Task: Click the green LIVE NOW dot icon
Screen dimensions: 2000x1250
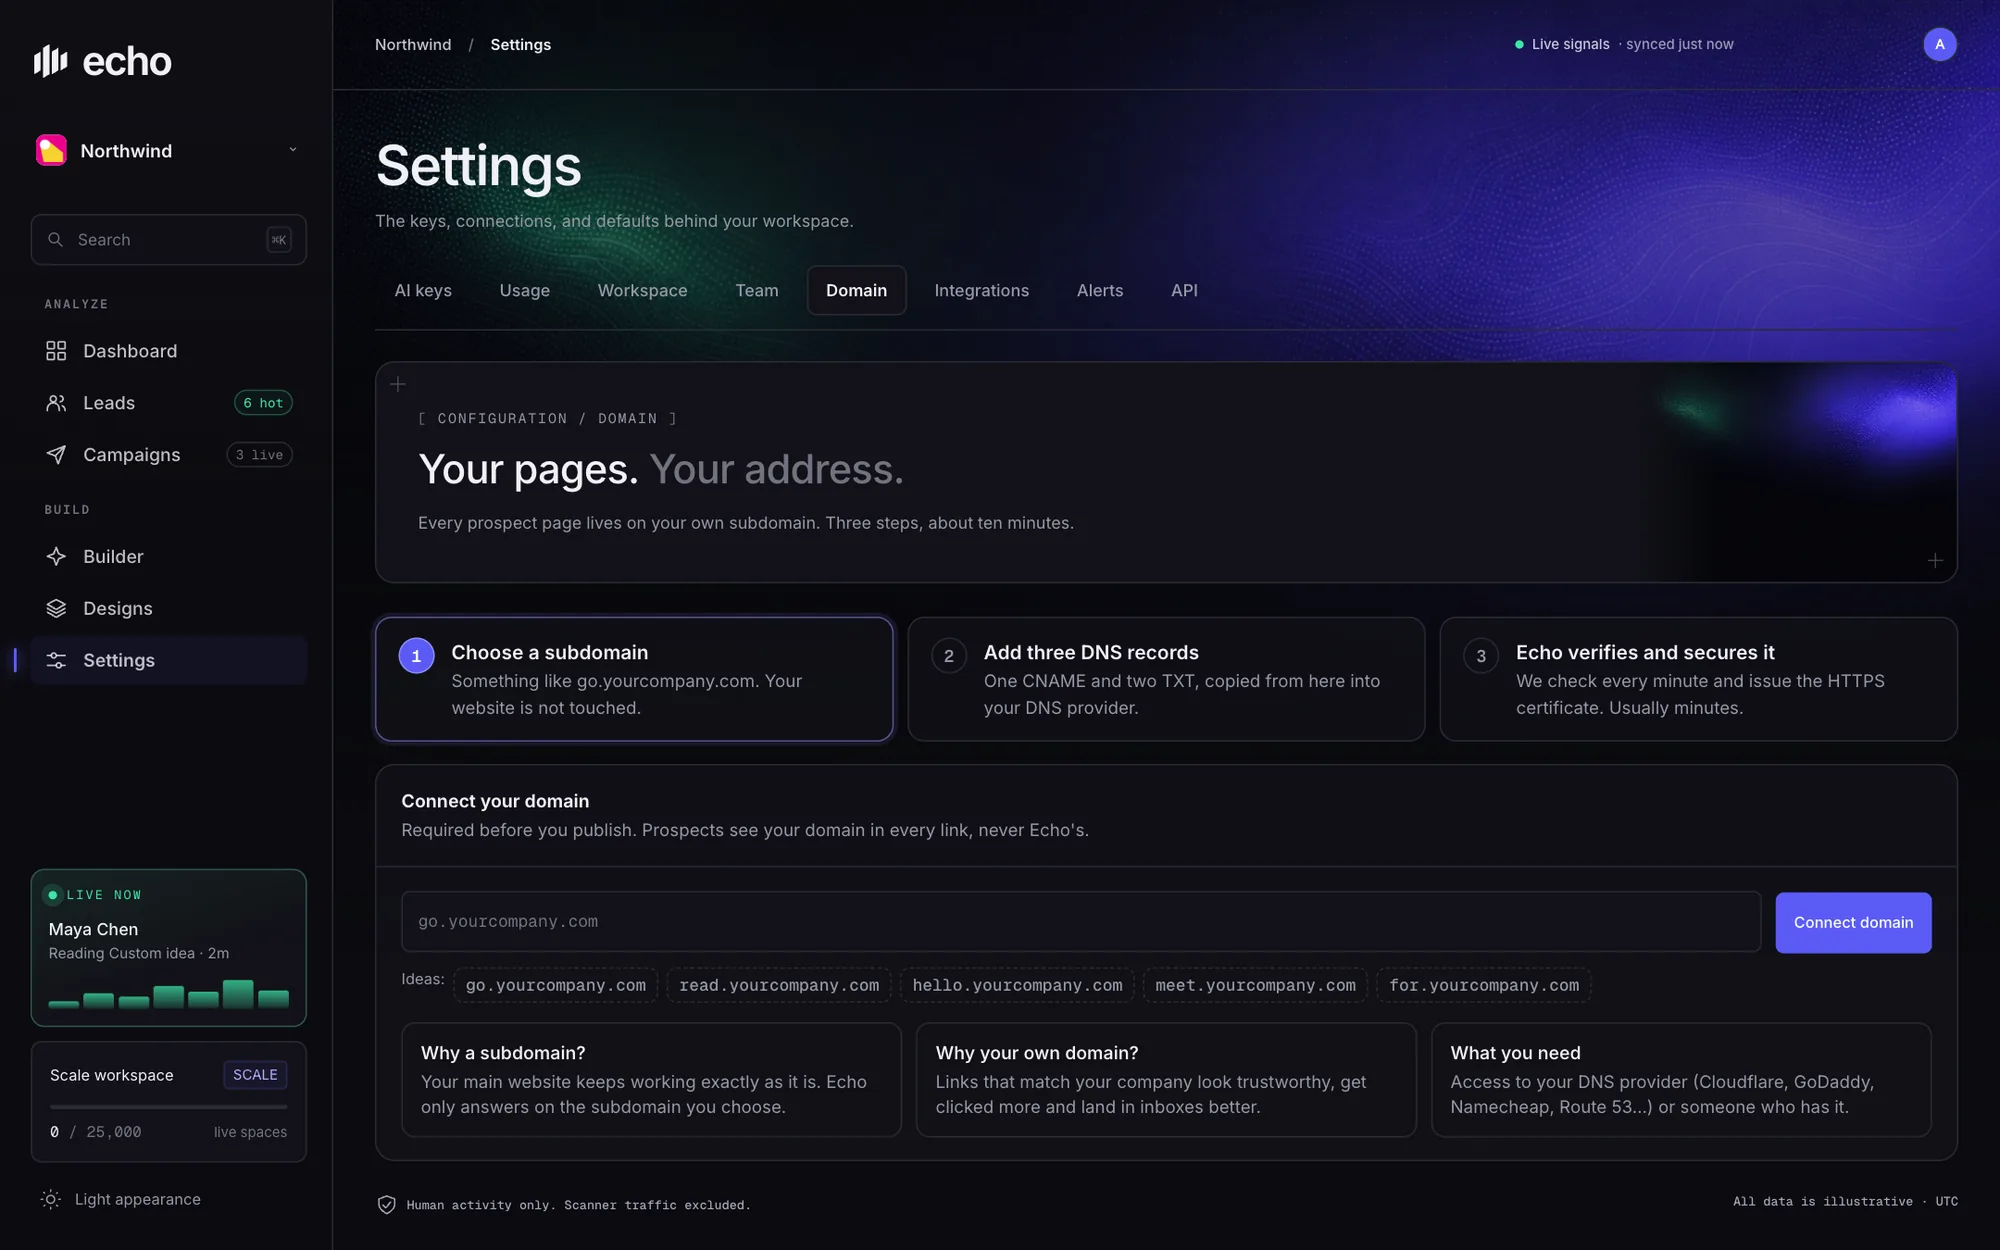Action: pos(53,895)
